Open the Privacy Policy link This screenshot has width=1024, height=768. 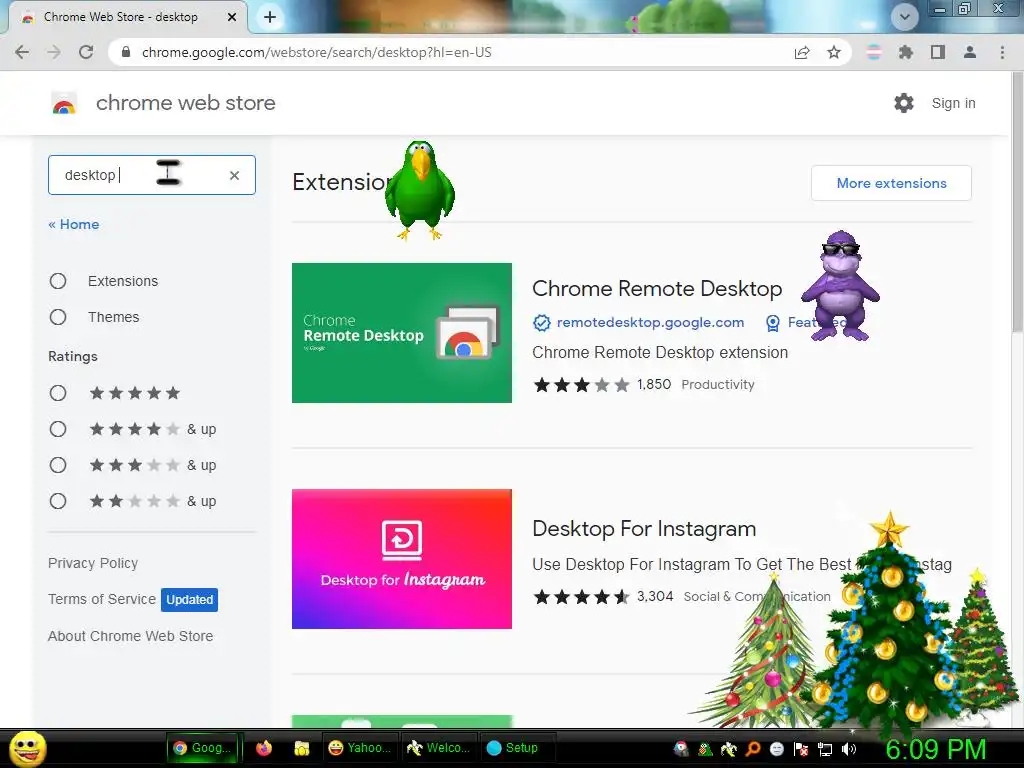[x=93, y=563]
